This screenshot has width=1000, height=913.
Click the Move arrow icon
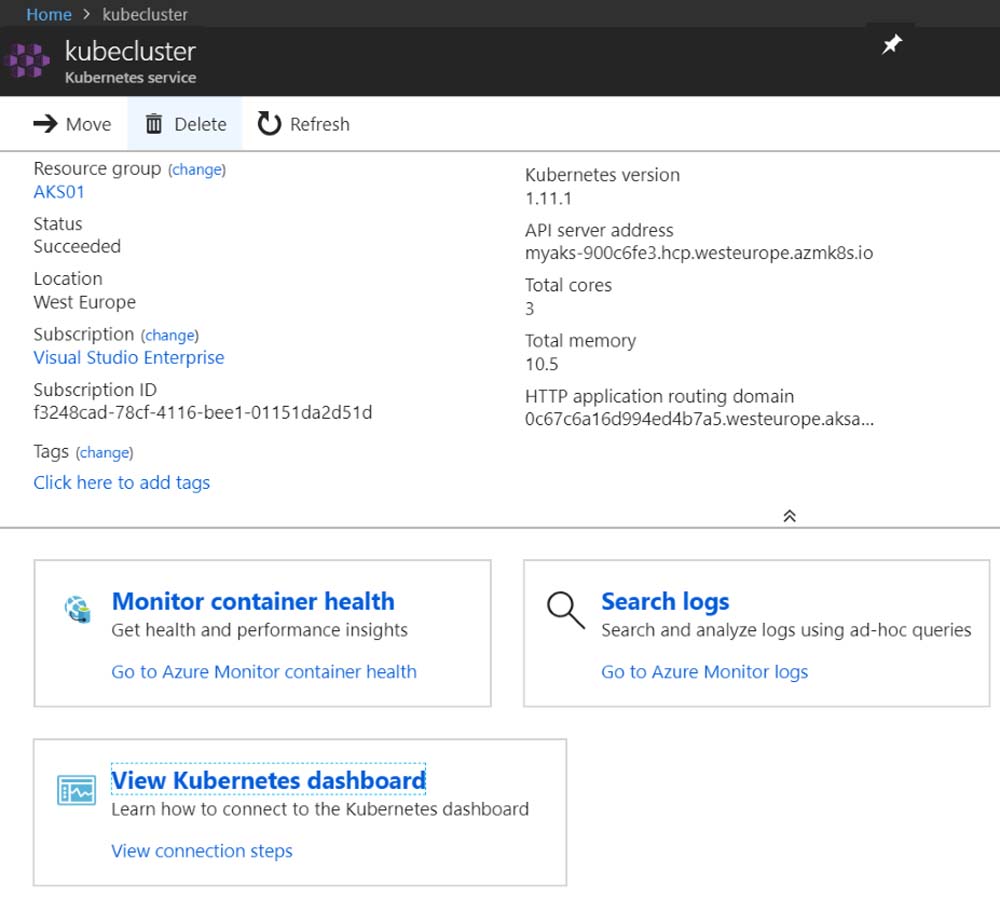(x=46, y=124)
